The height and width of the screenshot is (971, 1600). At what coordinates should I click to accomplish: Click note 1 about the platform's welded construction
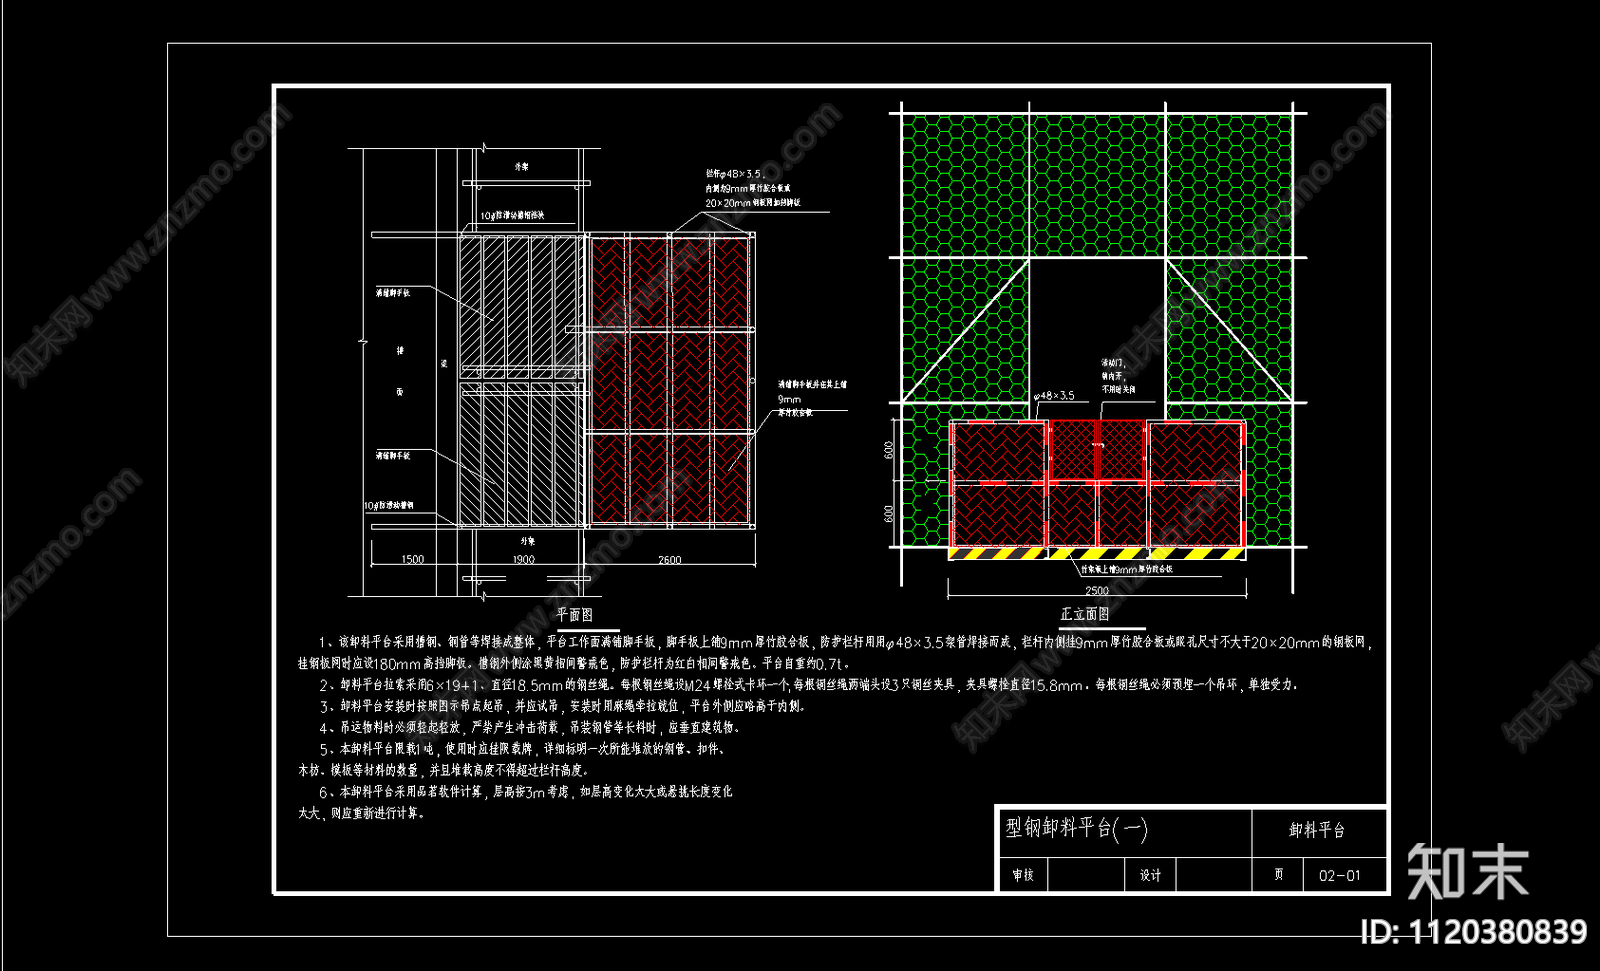(x=834, y=653)
